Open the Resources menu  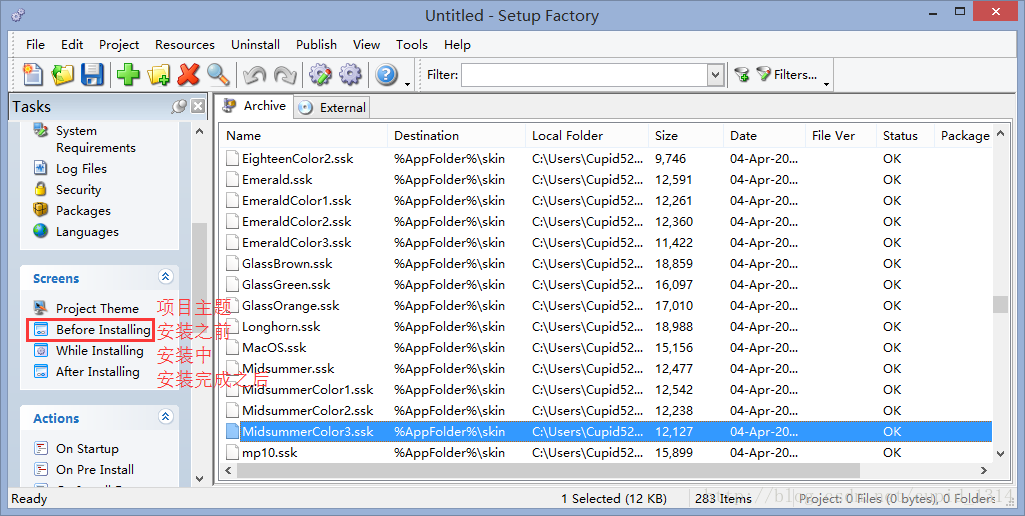[185, 44]
